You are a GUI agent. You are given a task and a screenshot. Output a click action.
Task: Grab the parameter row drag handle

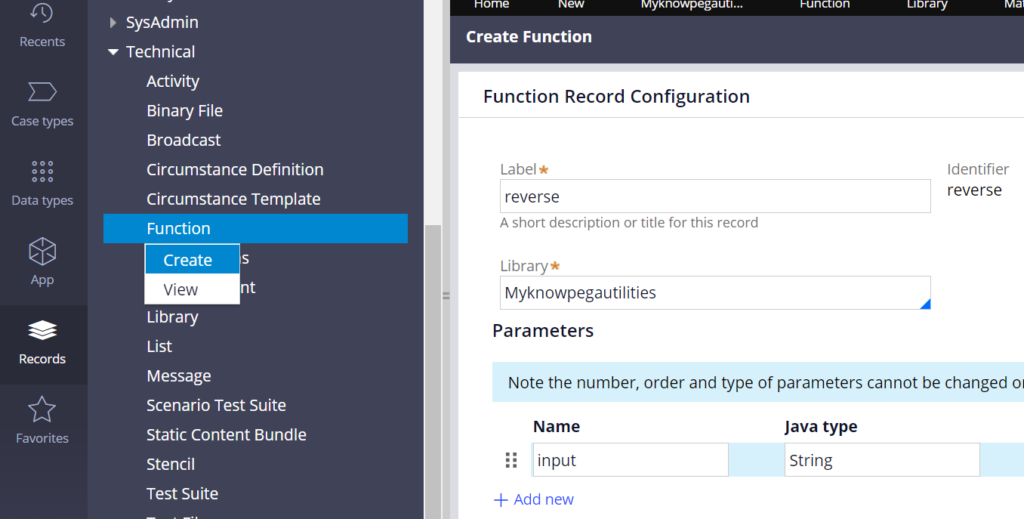[x=511, y=460]
